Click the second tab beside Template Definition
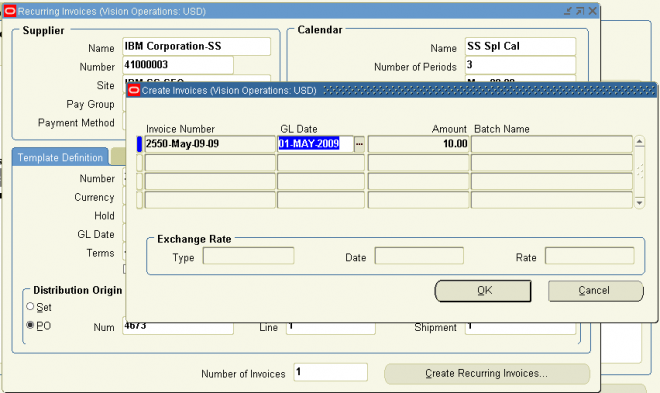The width and height of the screenshot is (660, 393). coord(117,157)
